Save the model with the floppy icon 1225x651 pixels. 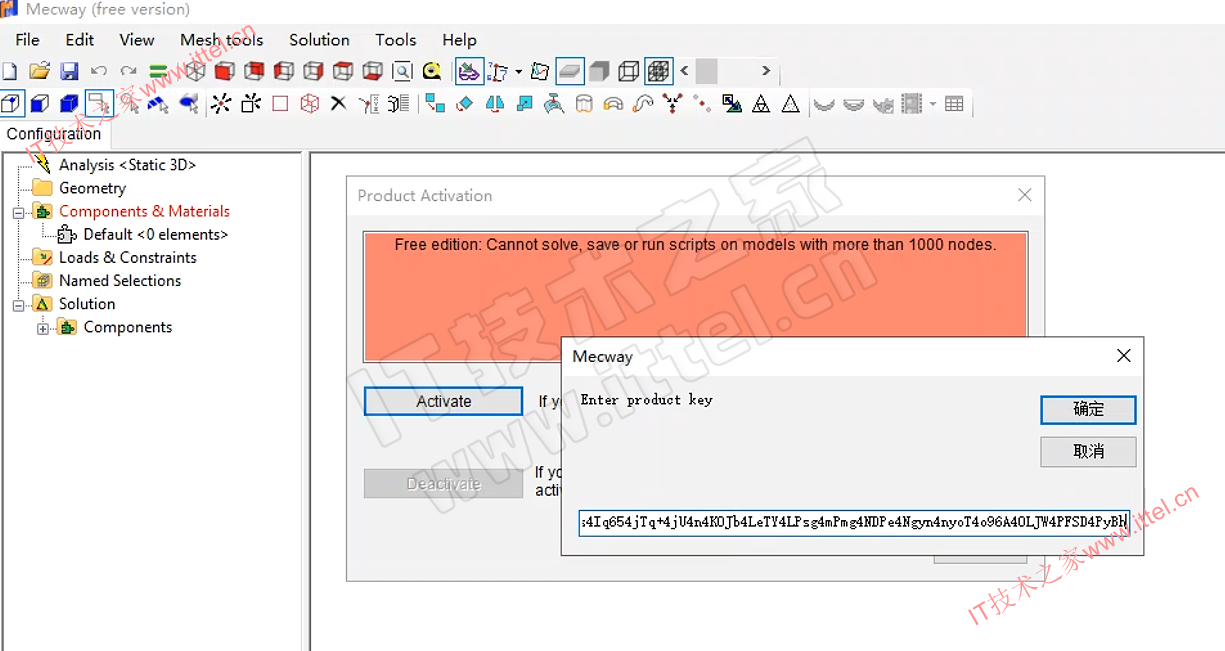[x=69, y=71]
